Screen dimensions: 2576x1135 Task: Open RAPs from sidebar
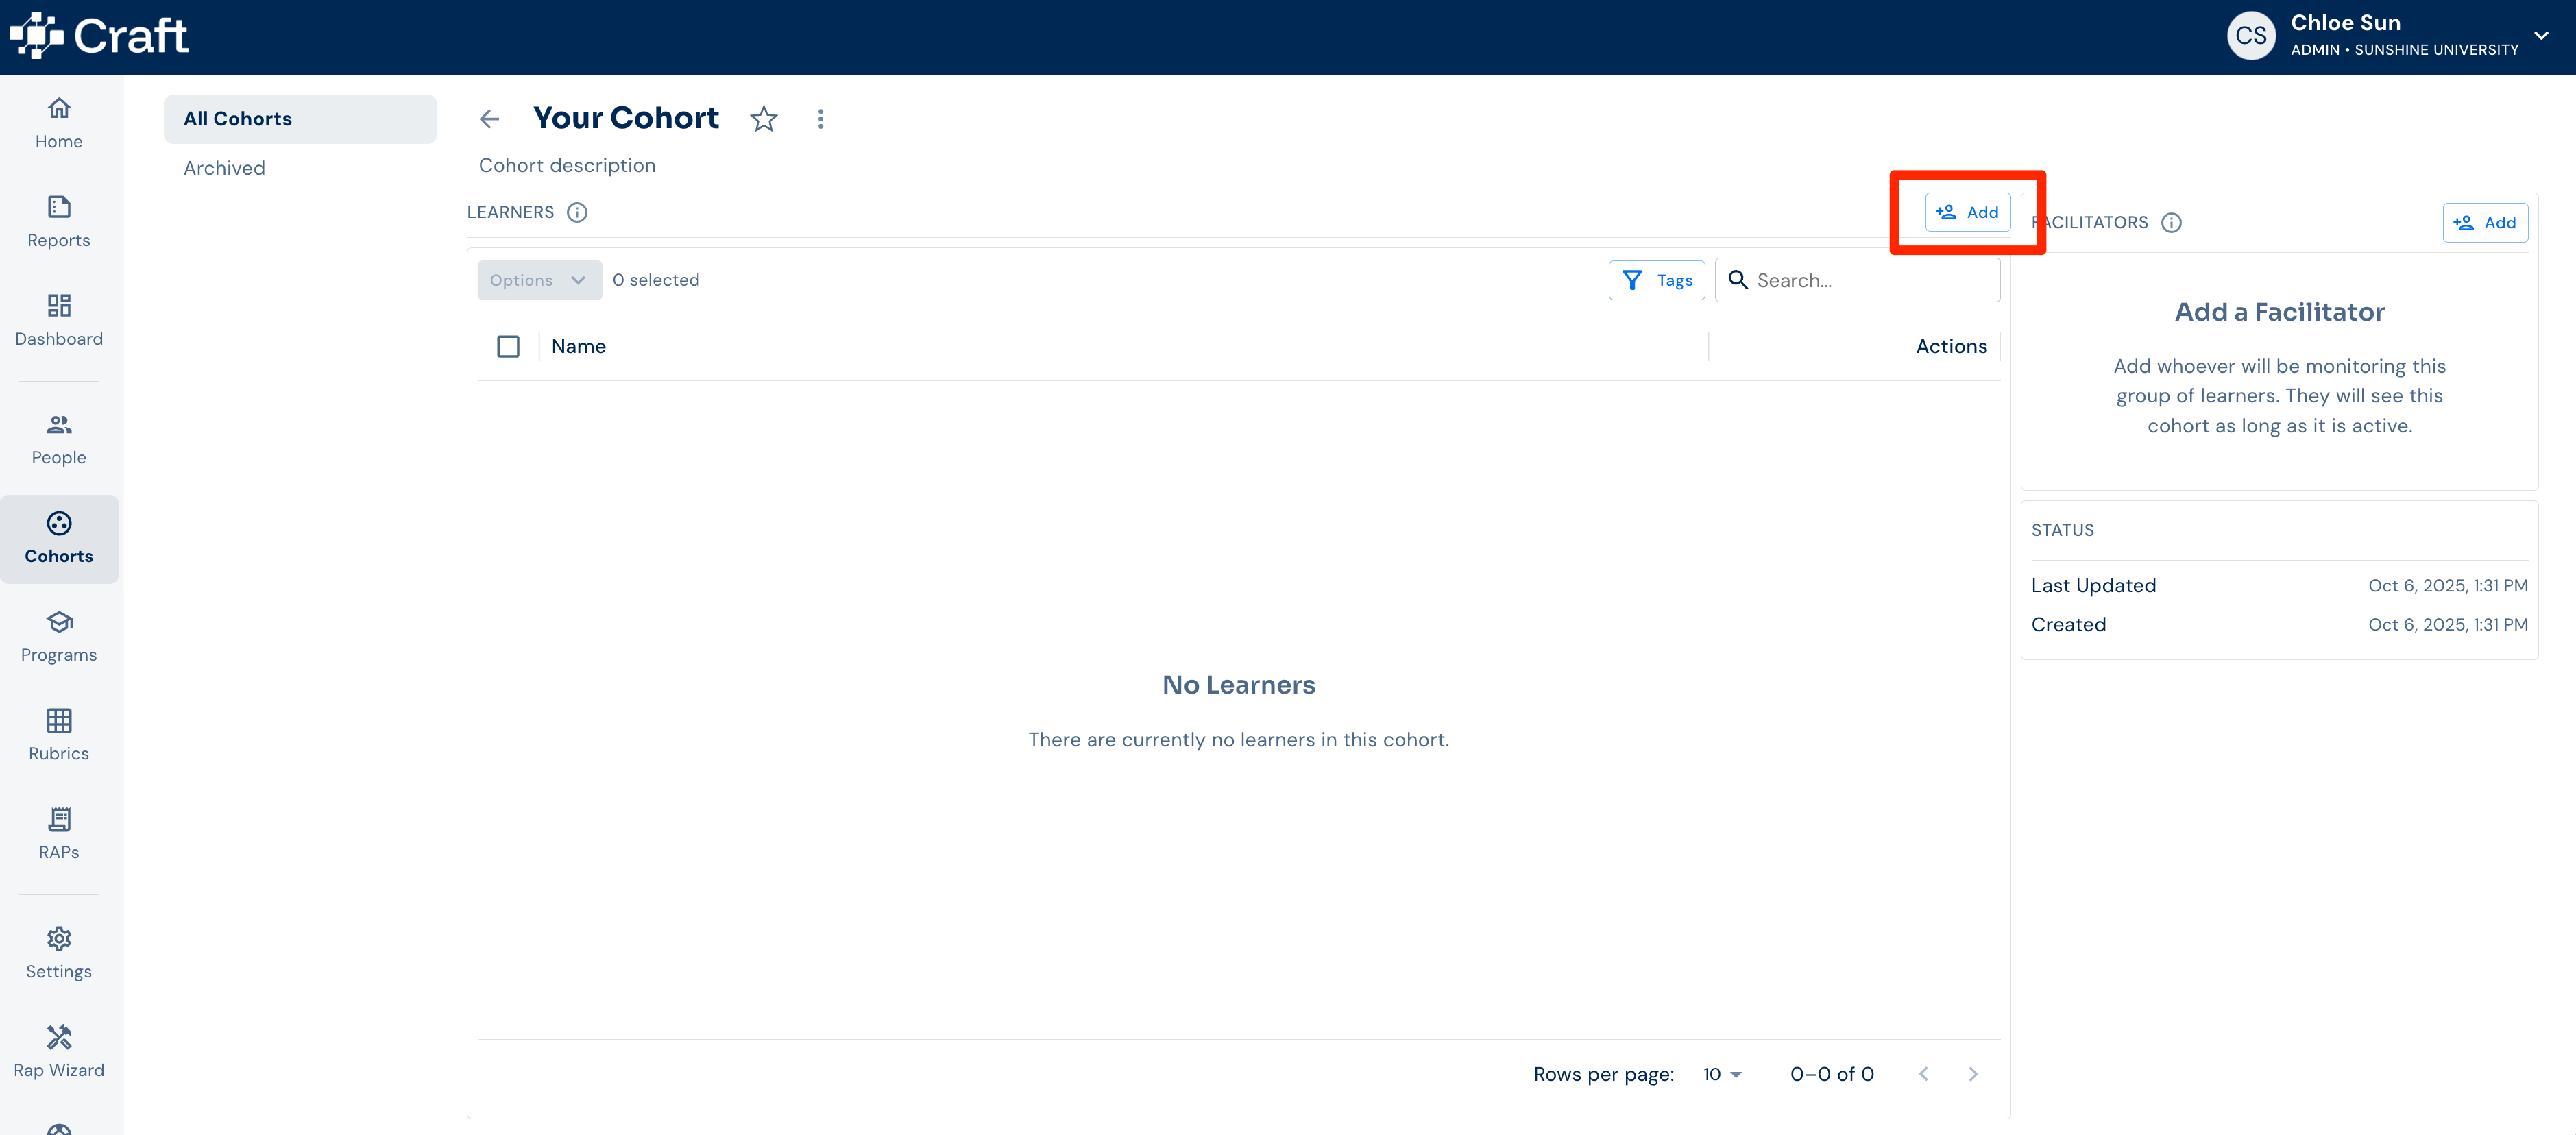click(59, 834)
